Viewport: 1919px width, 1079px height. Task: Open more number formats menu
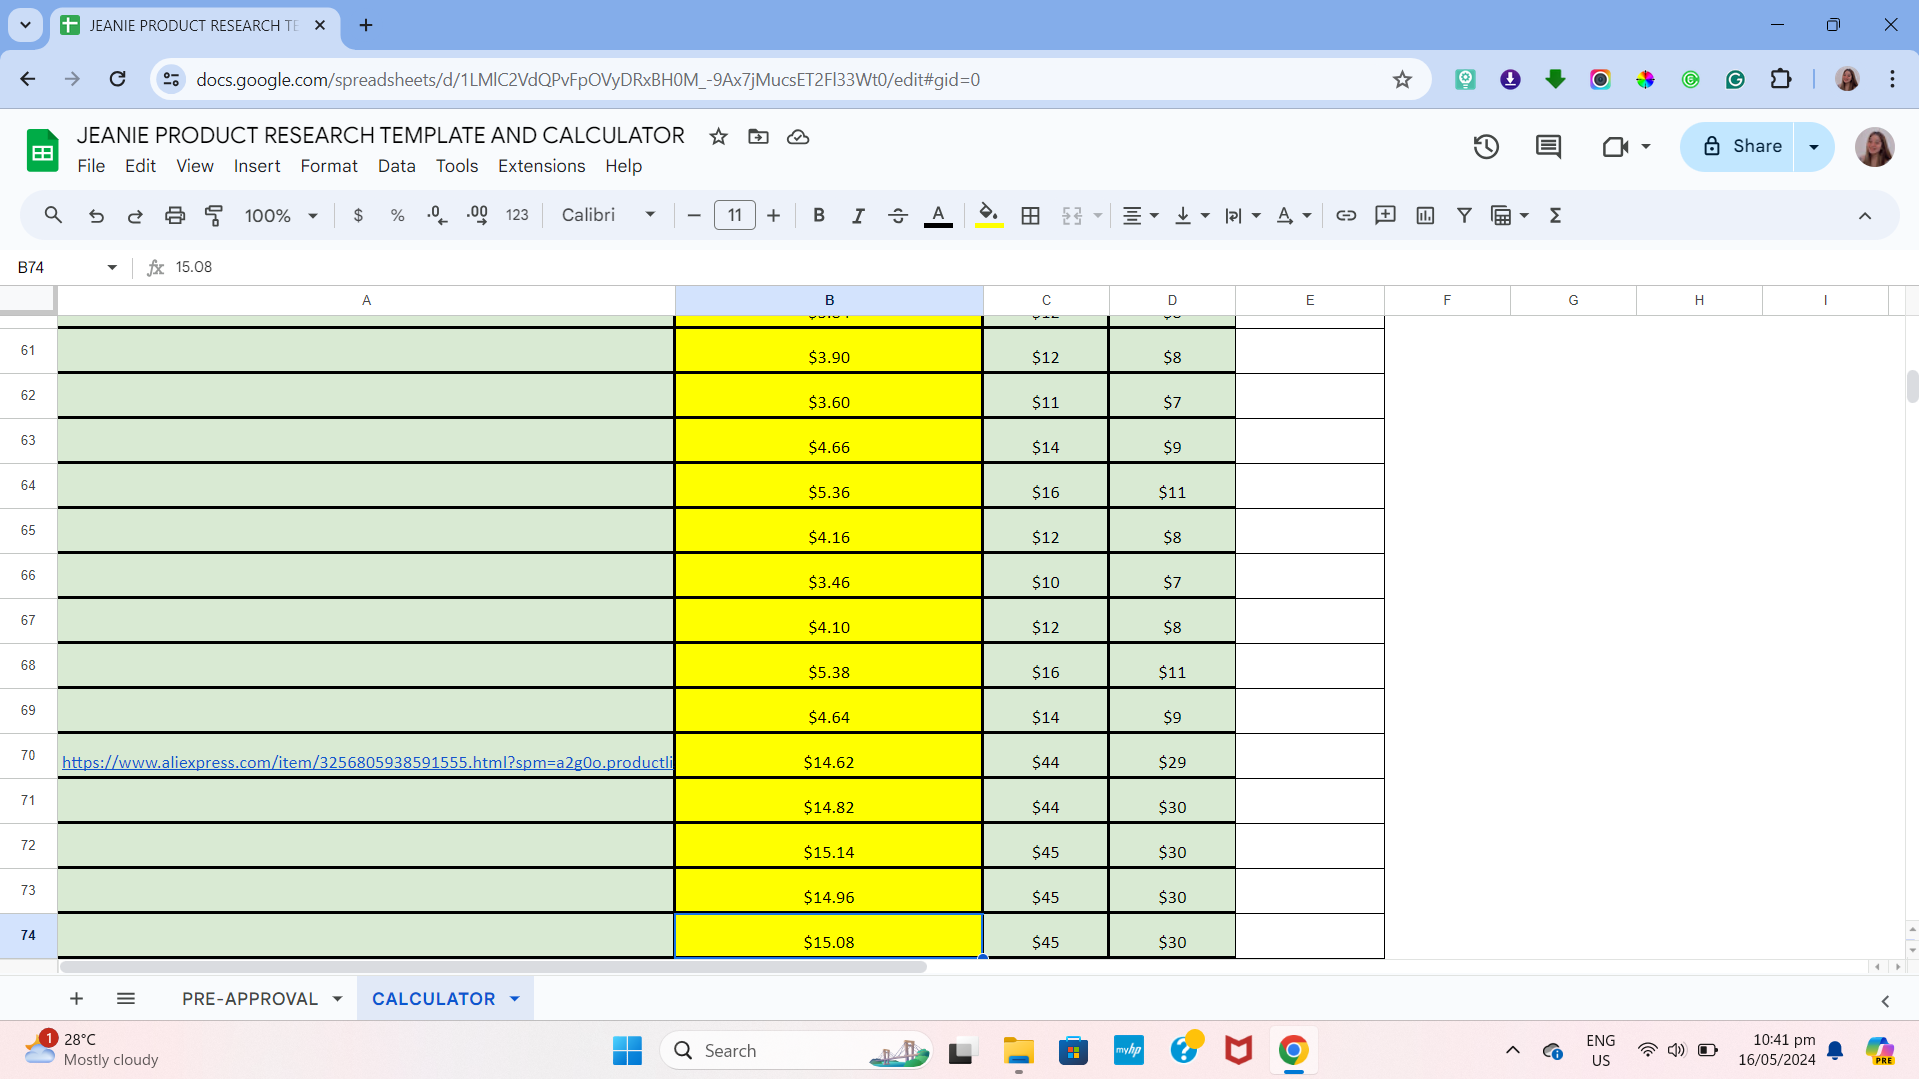tap(517, 215)
